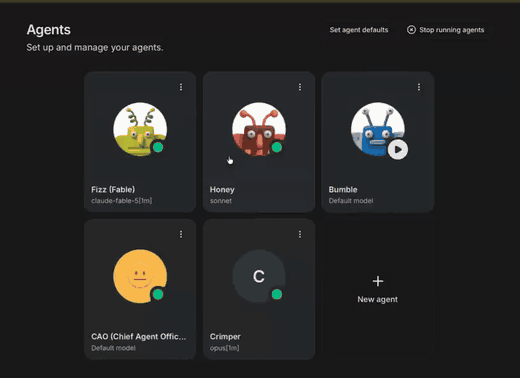Select the Honey agent name

click(222, 189)
